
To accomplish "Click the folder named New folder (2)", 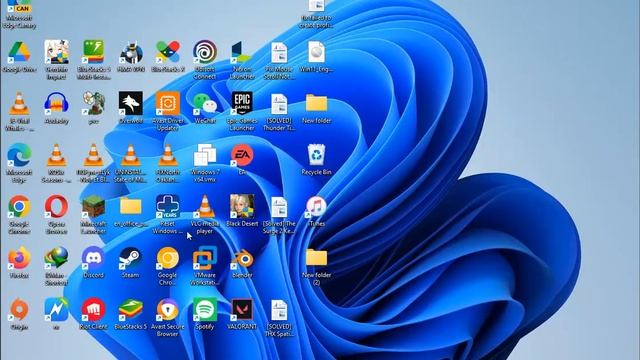I will (x=316, y=257).
